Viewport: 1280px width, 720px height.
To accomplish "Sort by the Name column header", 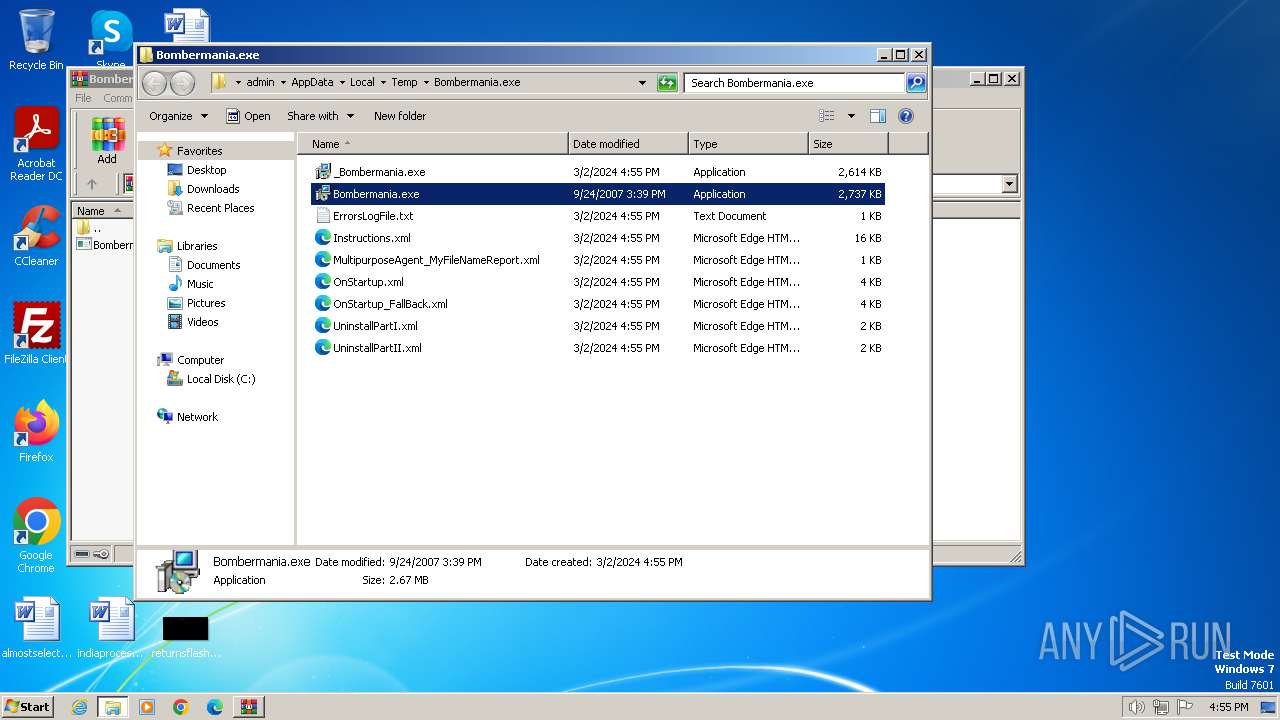I will click(432, 144).
